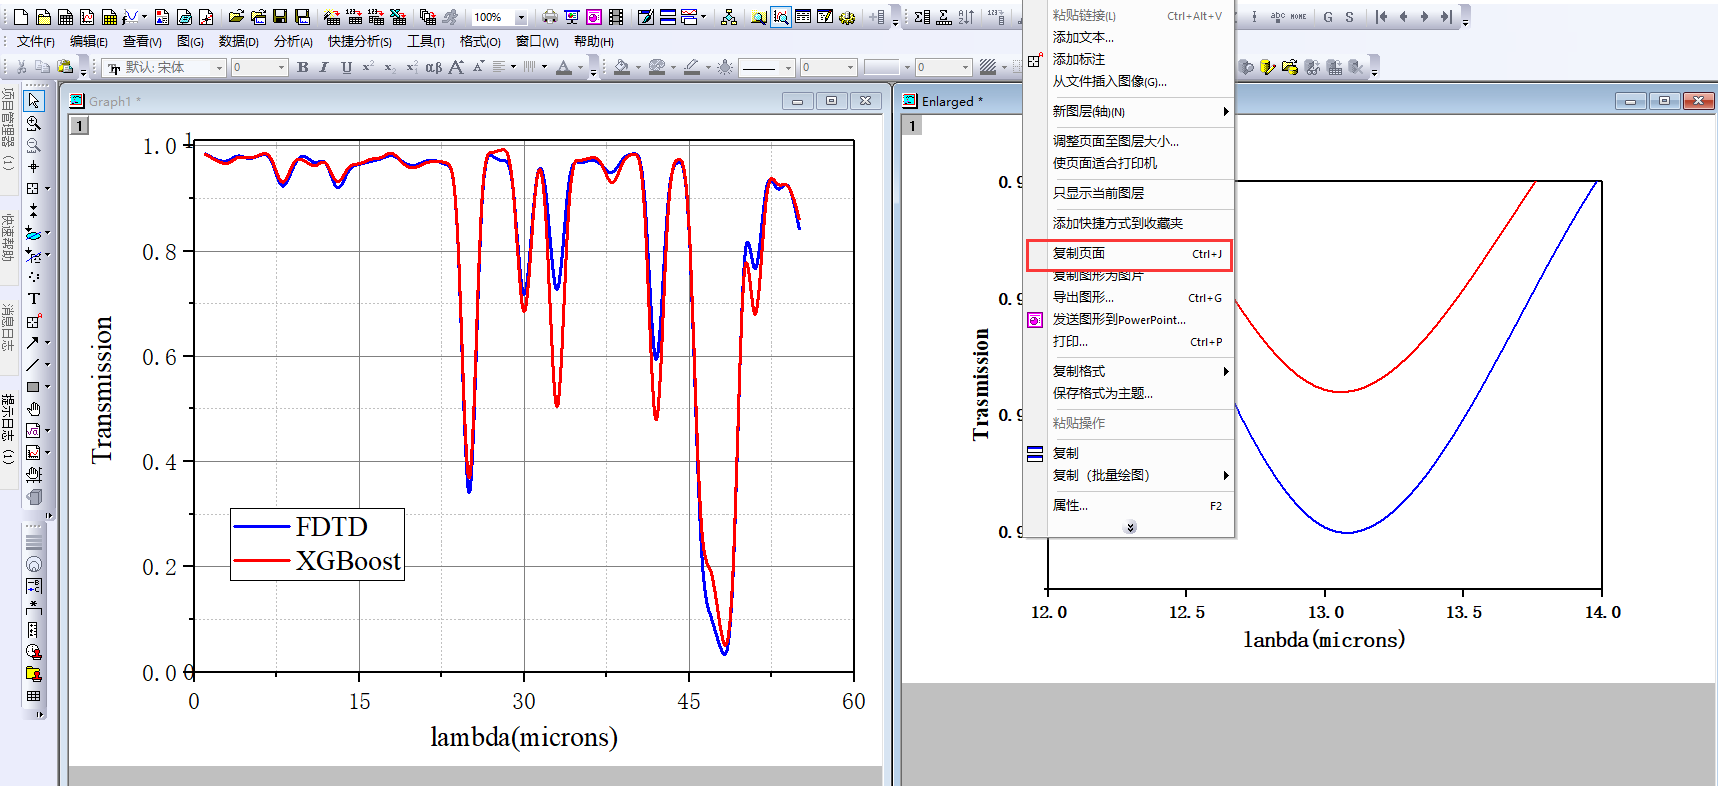Select the Pointer tool in the left toolbar
1718x786 pixels.
[x=34, y=100]
